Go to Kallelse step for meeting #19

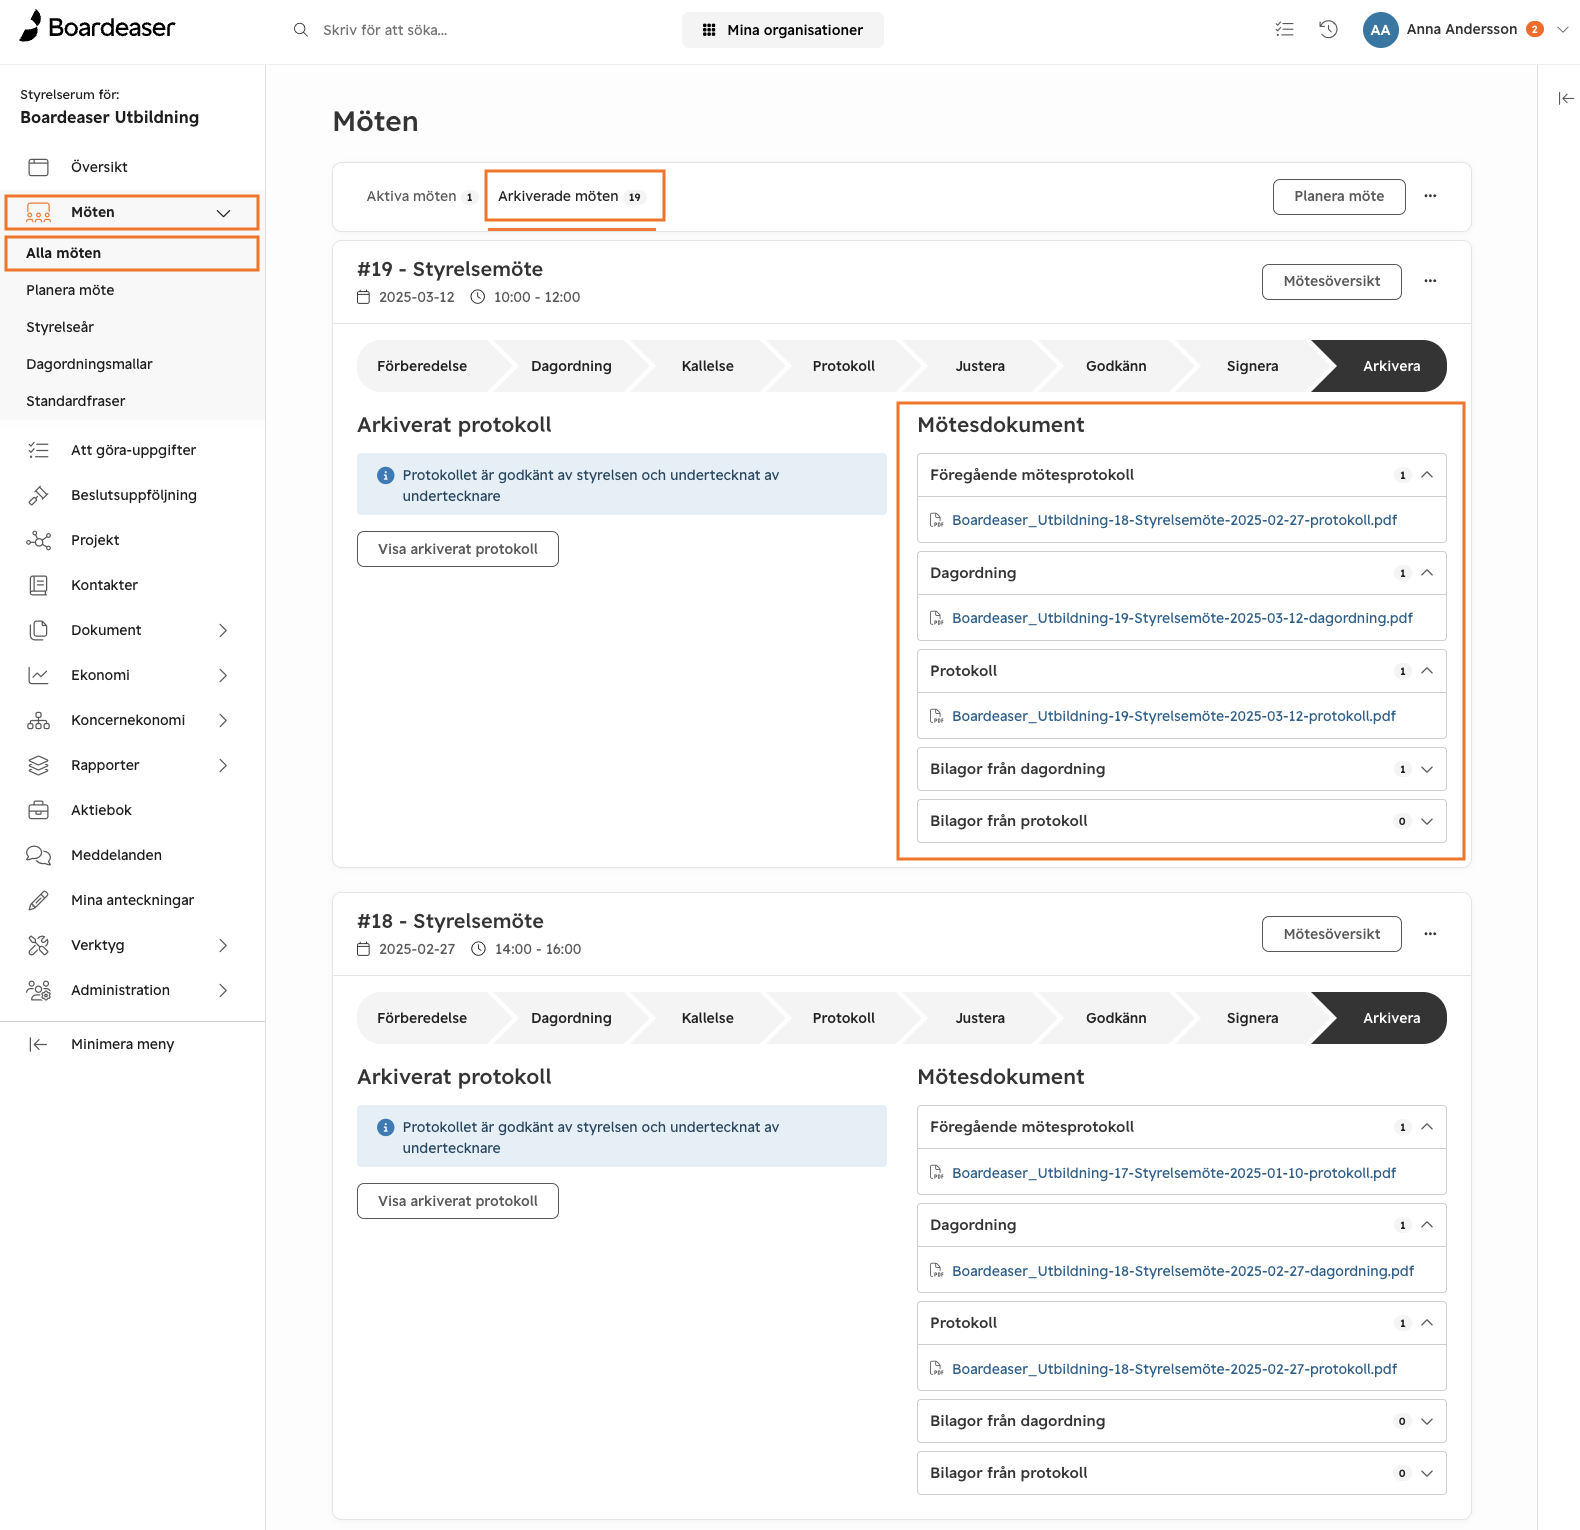tap(707, 366)
